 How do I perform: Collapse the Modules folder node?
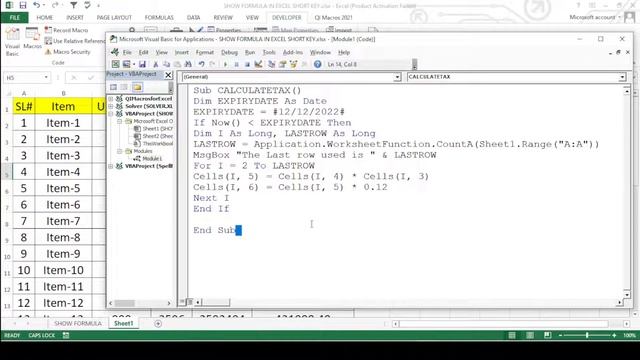pyautogui.click(x=120, y=151)
